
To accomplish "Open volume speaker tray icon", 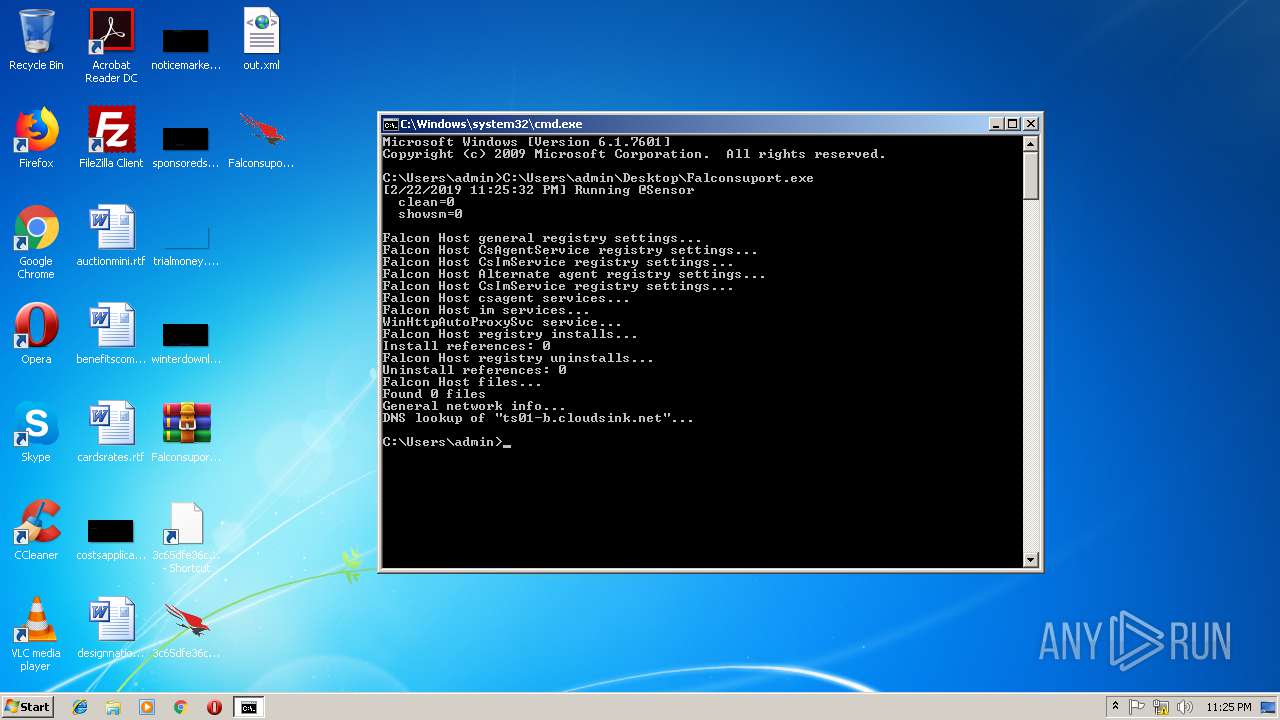I will click(1185, 707).
